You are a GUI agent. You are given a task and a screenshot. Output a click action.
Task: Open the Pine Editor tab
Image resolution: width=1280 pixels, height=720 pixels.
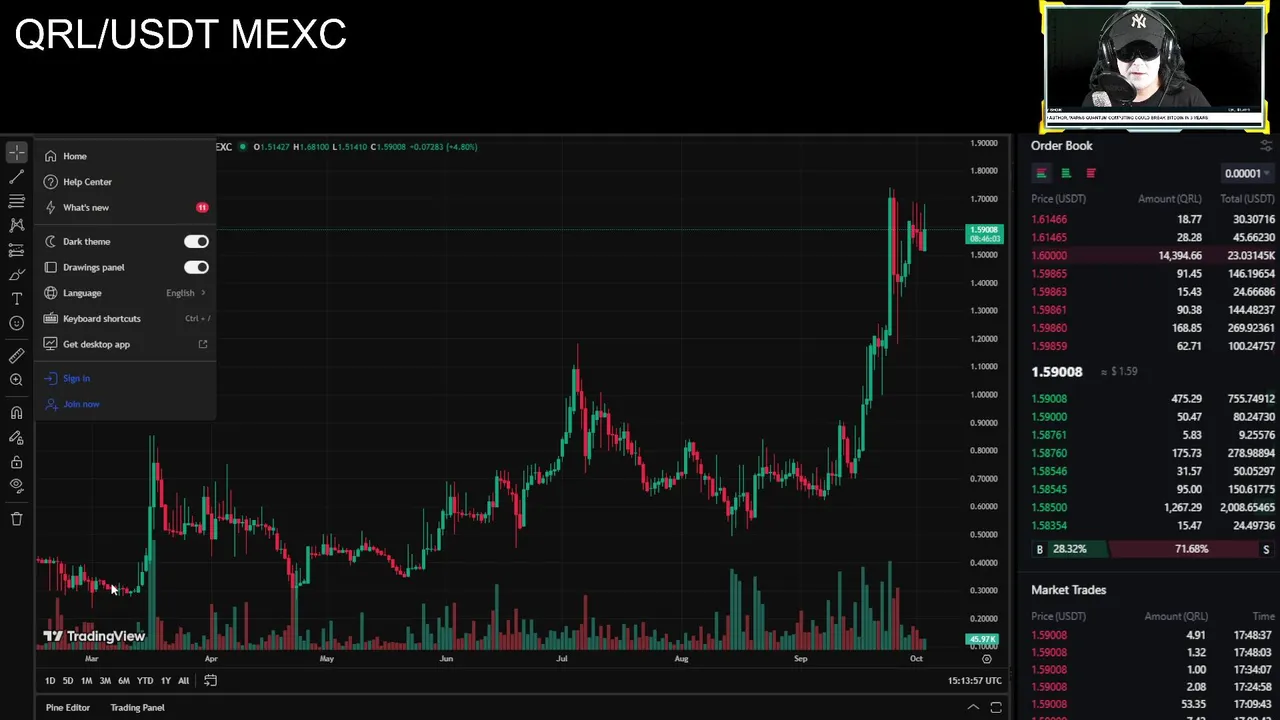click(x=68, y=708)
